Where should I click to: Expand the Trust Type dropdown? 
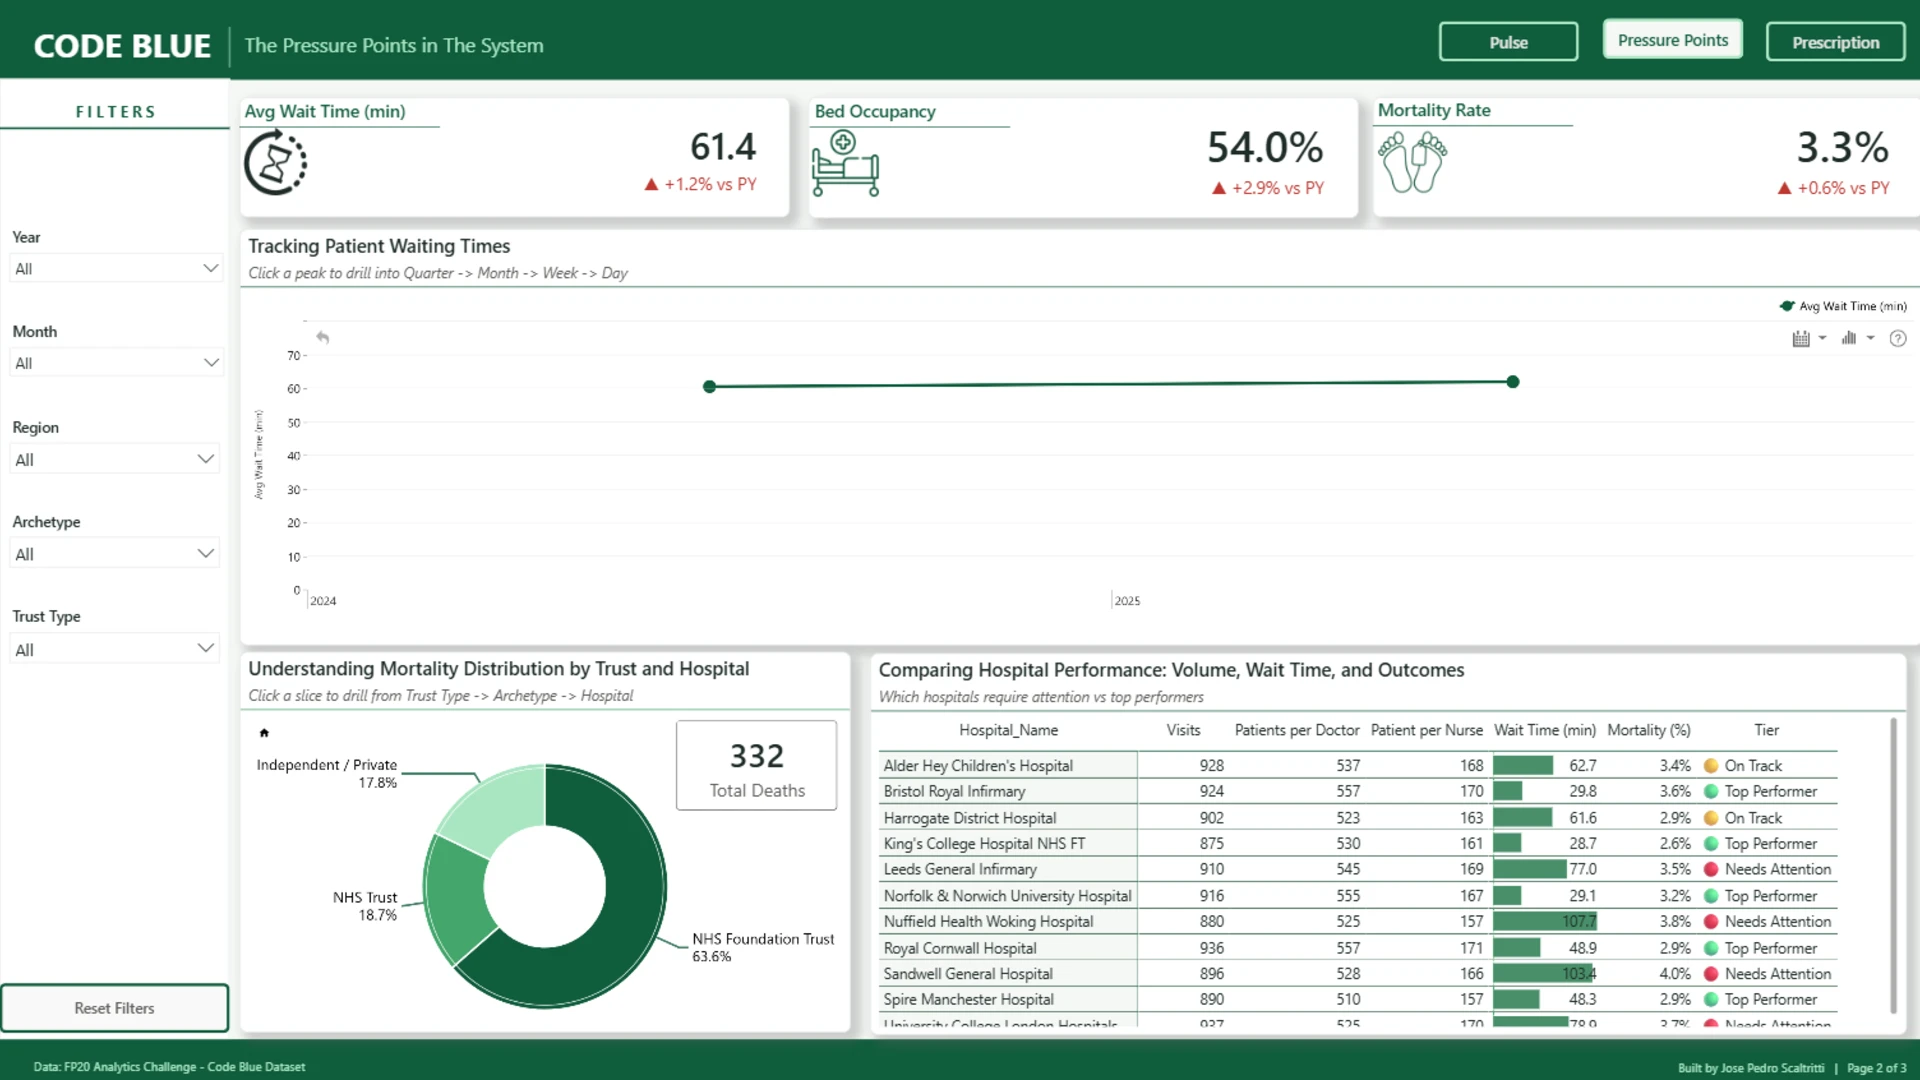(x=116, y=649)
